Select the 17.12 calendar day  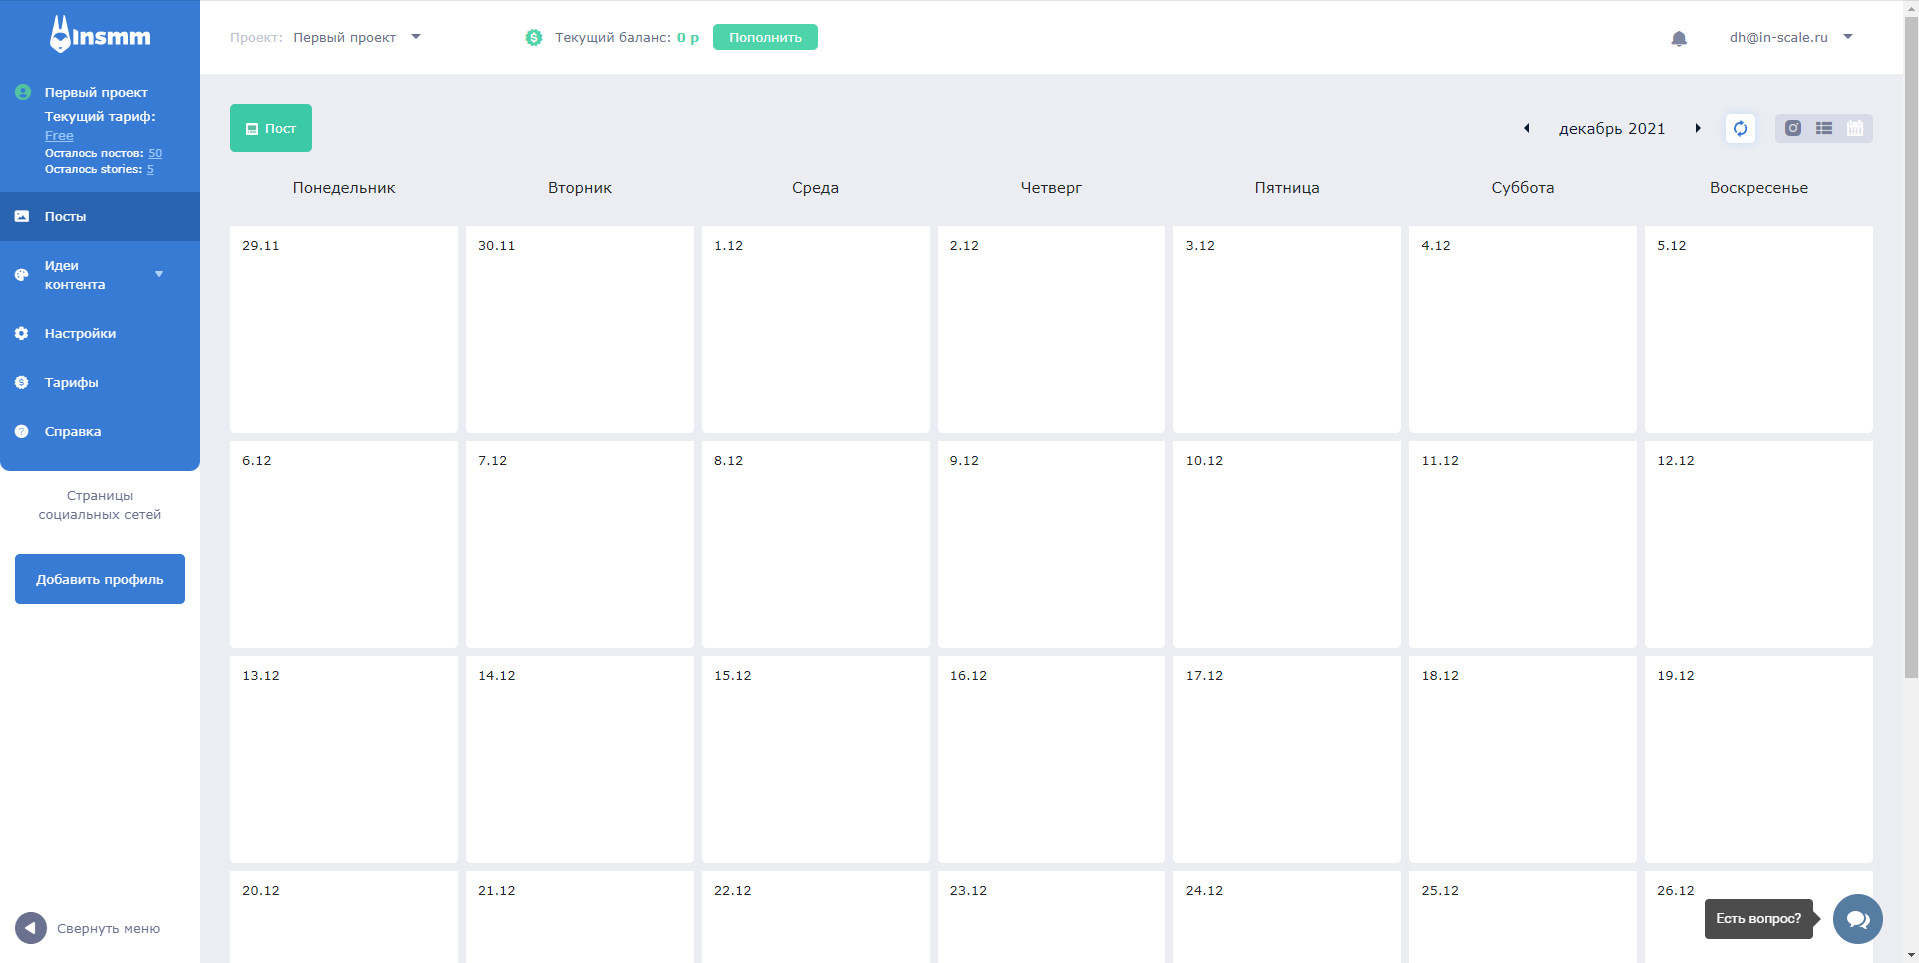click(x=1287, y=759)
